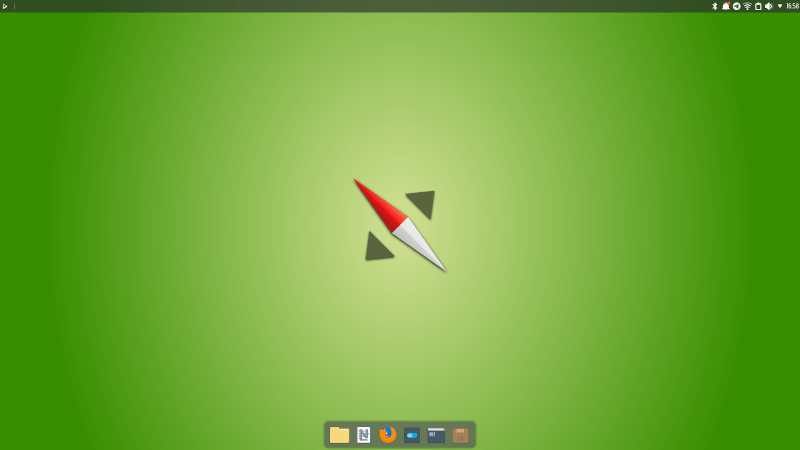Image resolution: width=800 pixels, height=450 pixels.
Task: Launch the terminal from the dock
Action: pos(436,435)
